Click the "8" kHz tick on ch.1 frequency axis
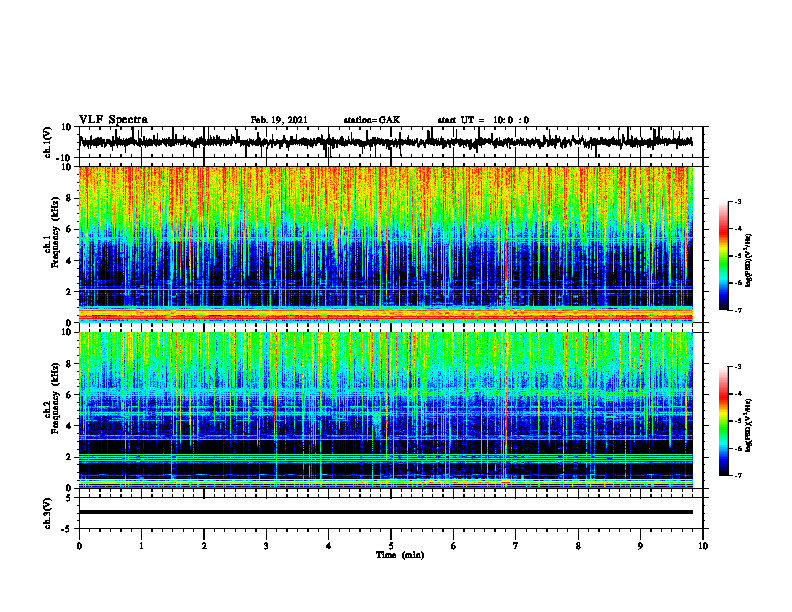 pos(70,198)
